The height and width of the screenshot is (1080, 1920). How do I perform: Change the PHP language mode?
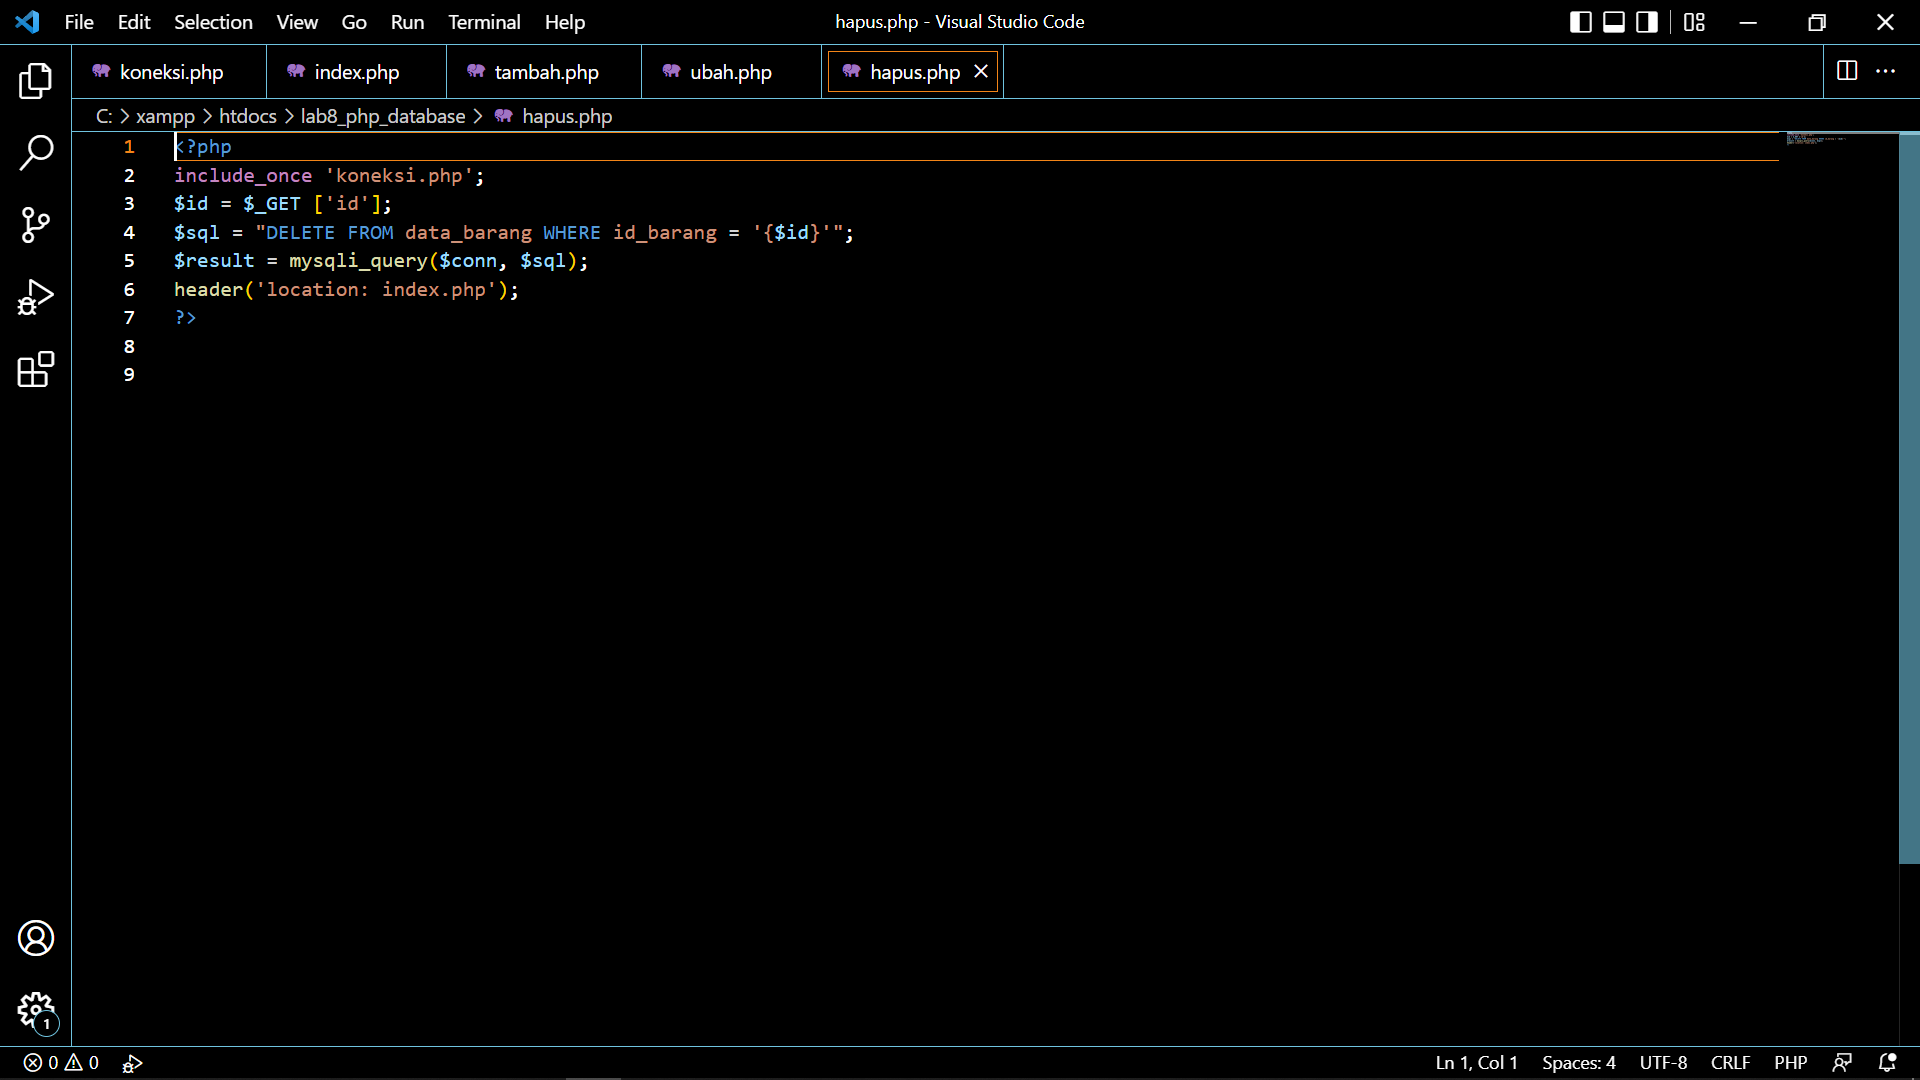pyautogui.click(x=1791, y=1063)
